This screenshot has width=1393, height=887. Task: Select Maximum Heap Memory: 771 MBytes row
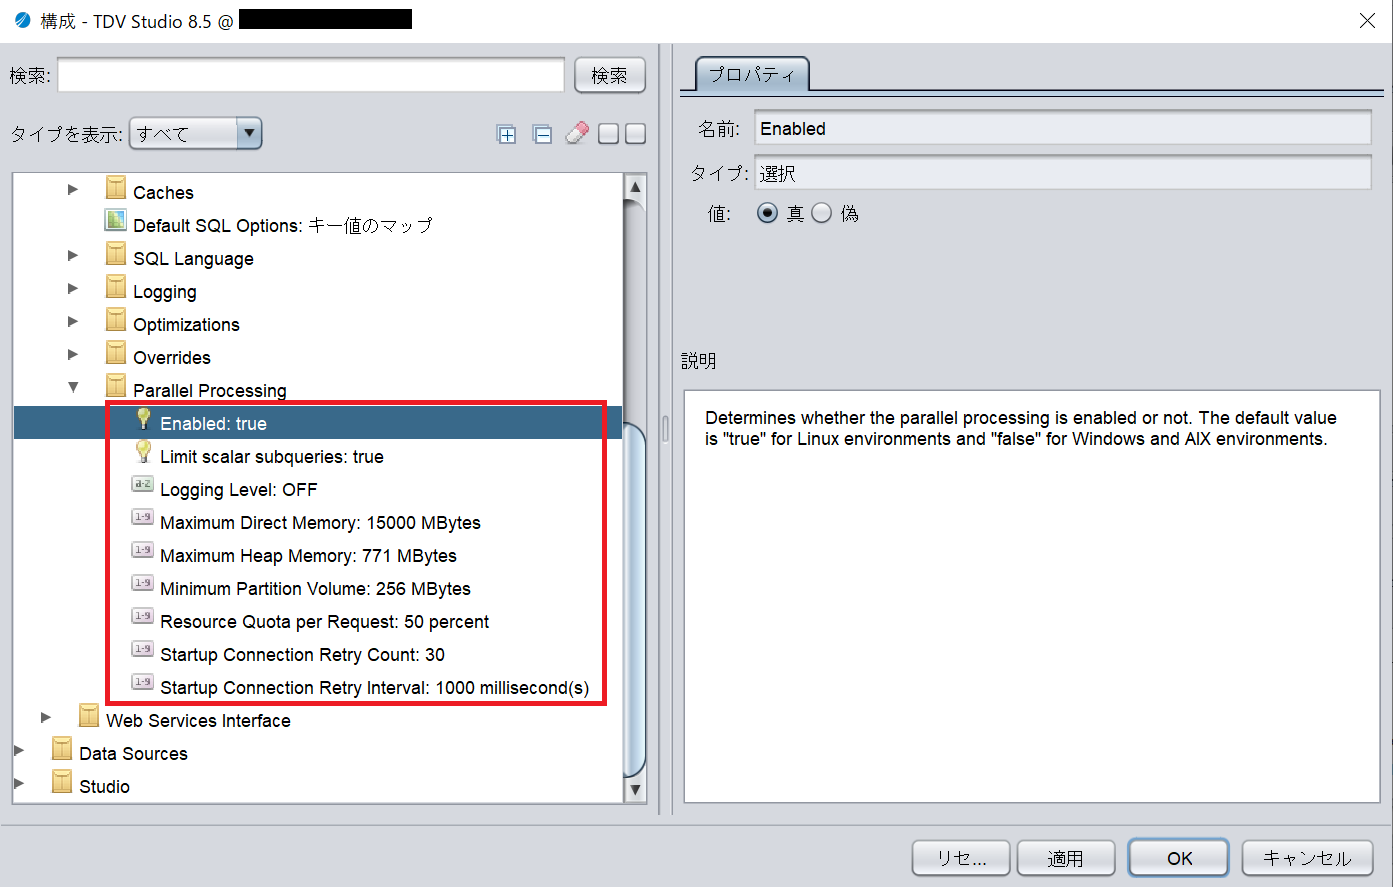[308, 555]
